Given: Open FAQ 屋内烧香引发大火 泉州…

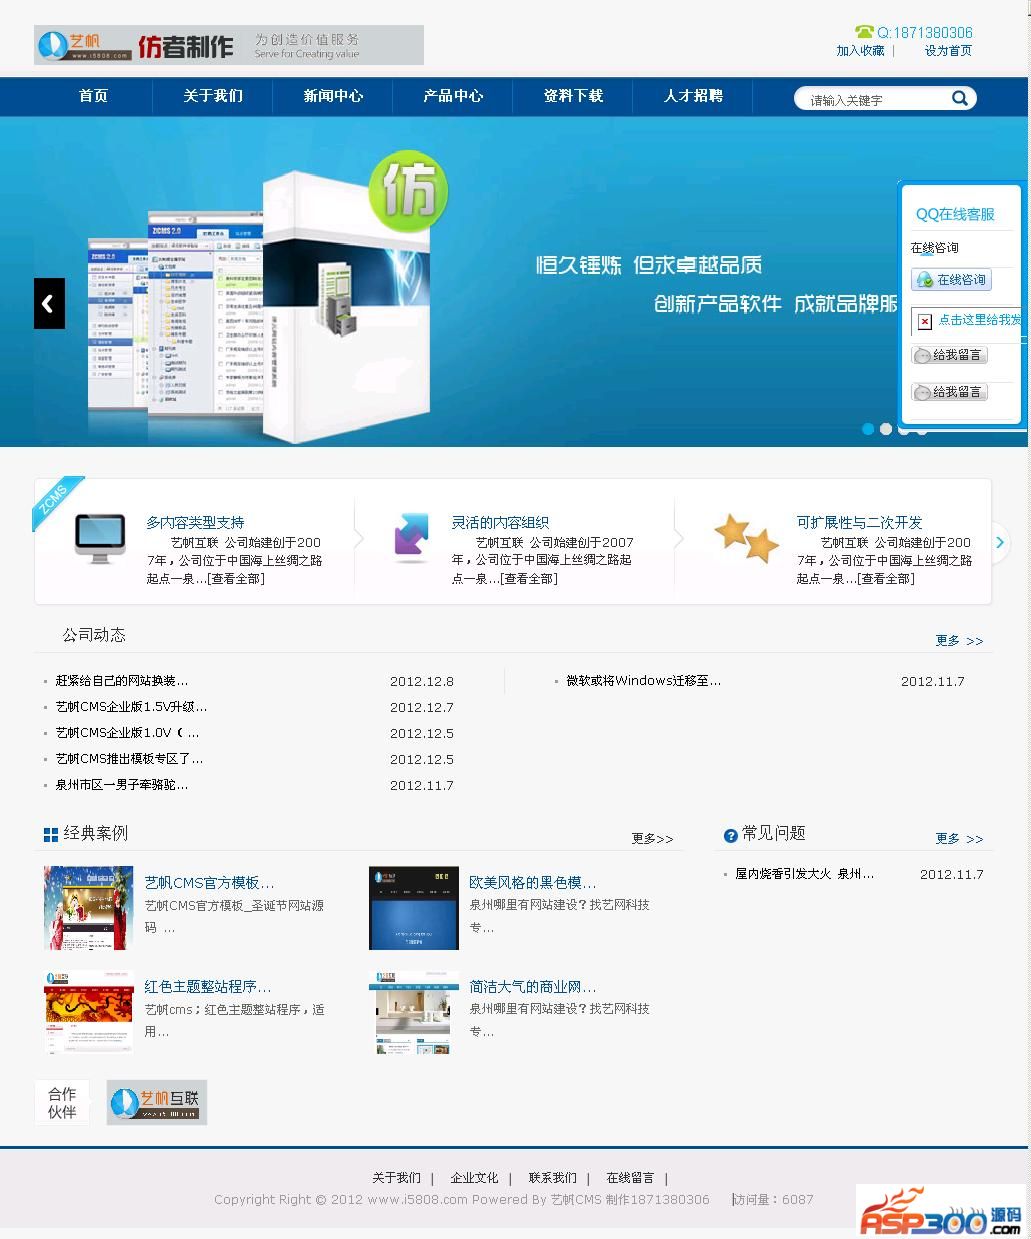Looking at the screenshot, I should 804,874.
